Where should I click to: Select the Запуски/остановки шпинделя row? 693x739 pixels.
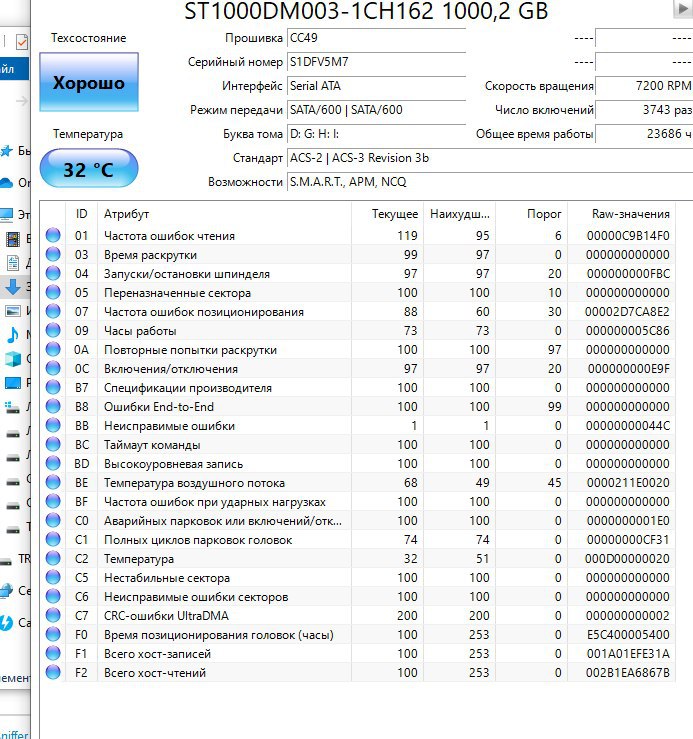(x=357, y=273)
